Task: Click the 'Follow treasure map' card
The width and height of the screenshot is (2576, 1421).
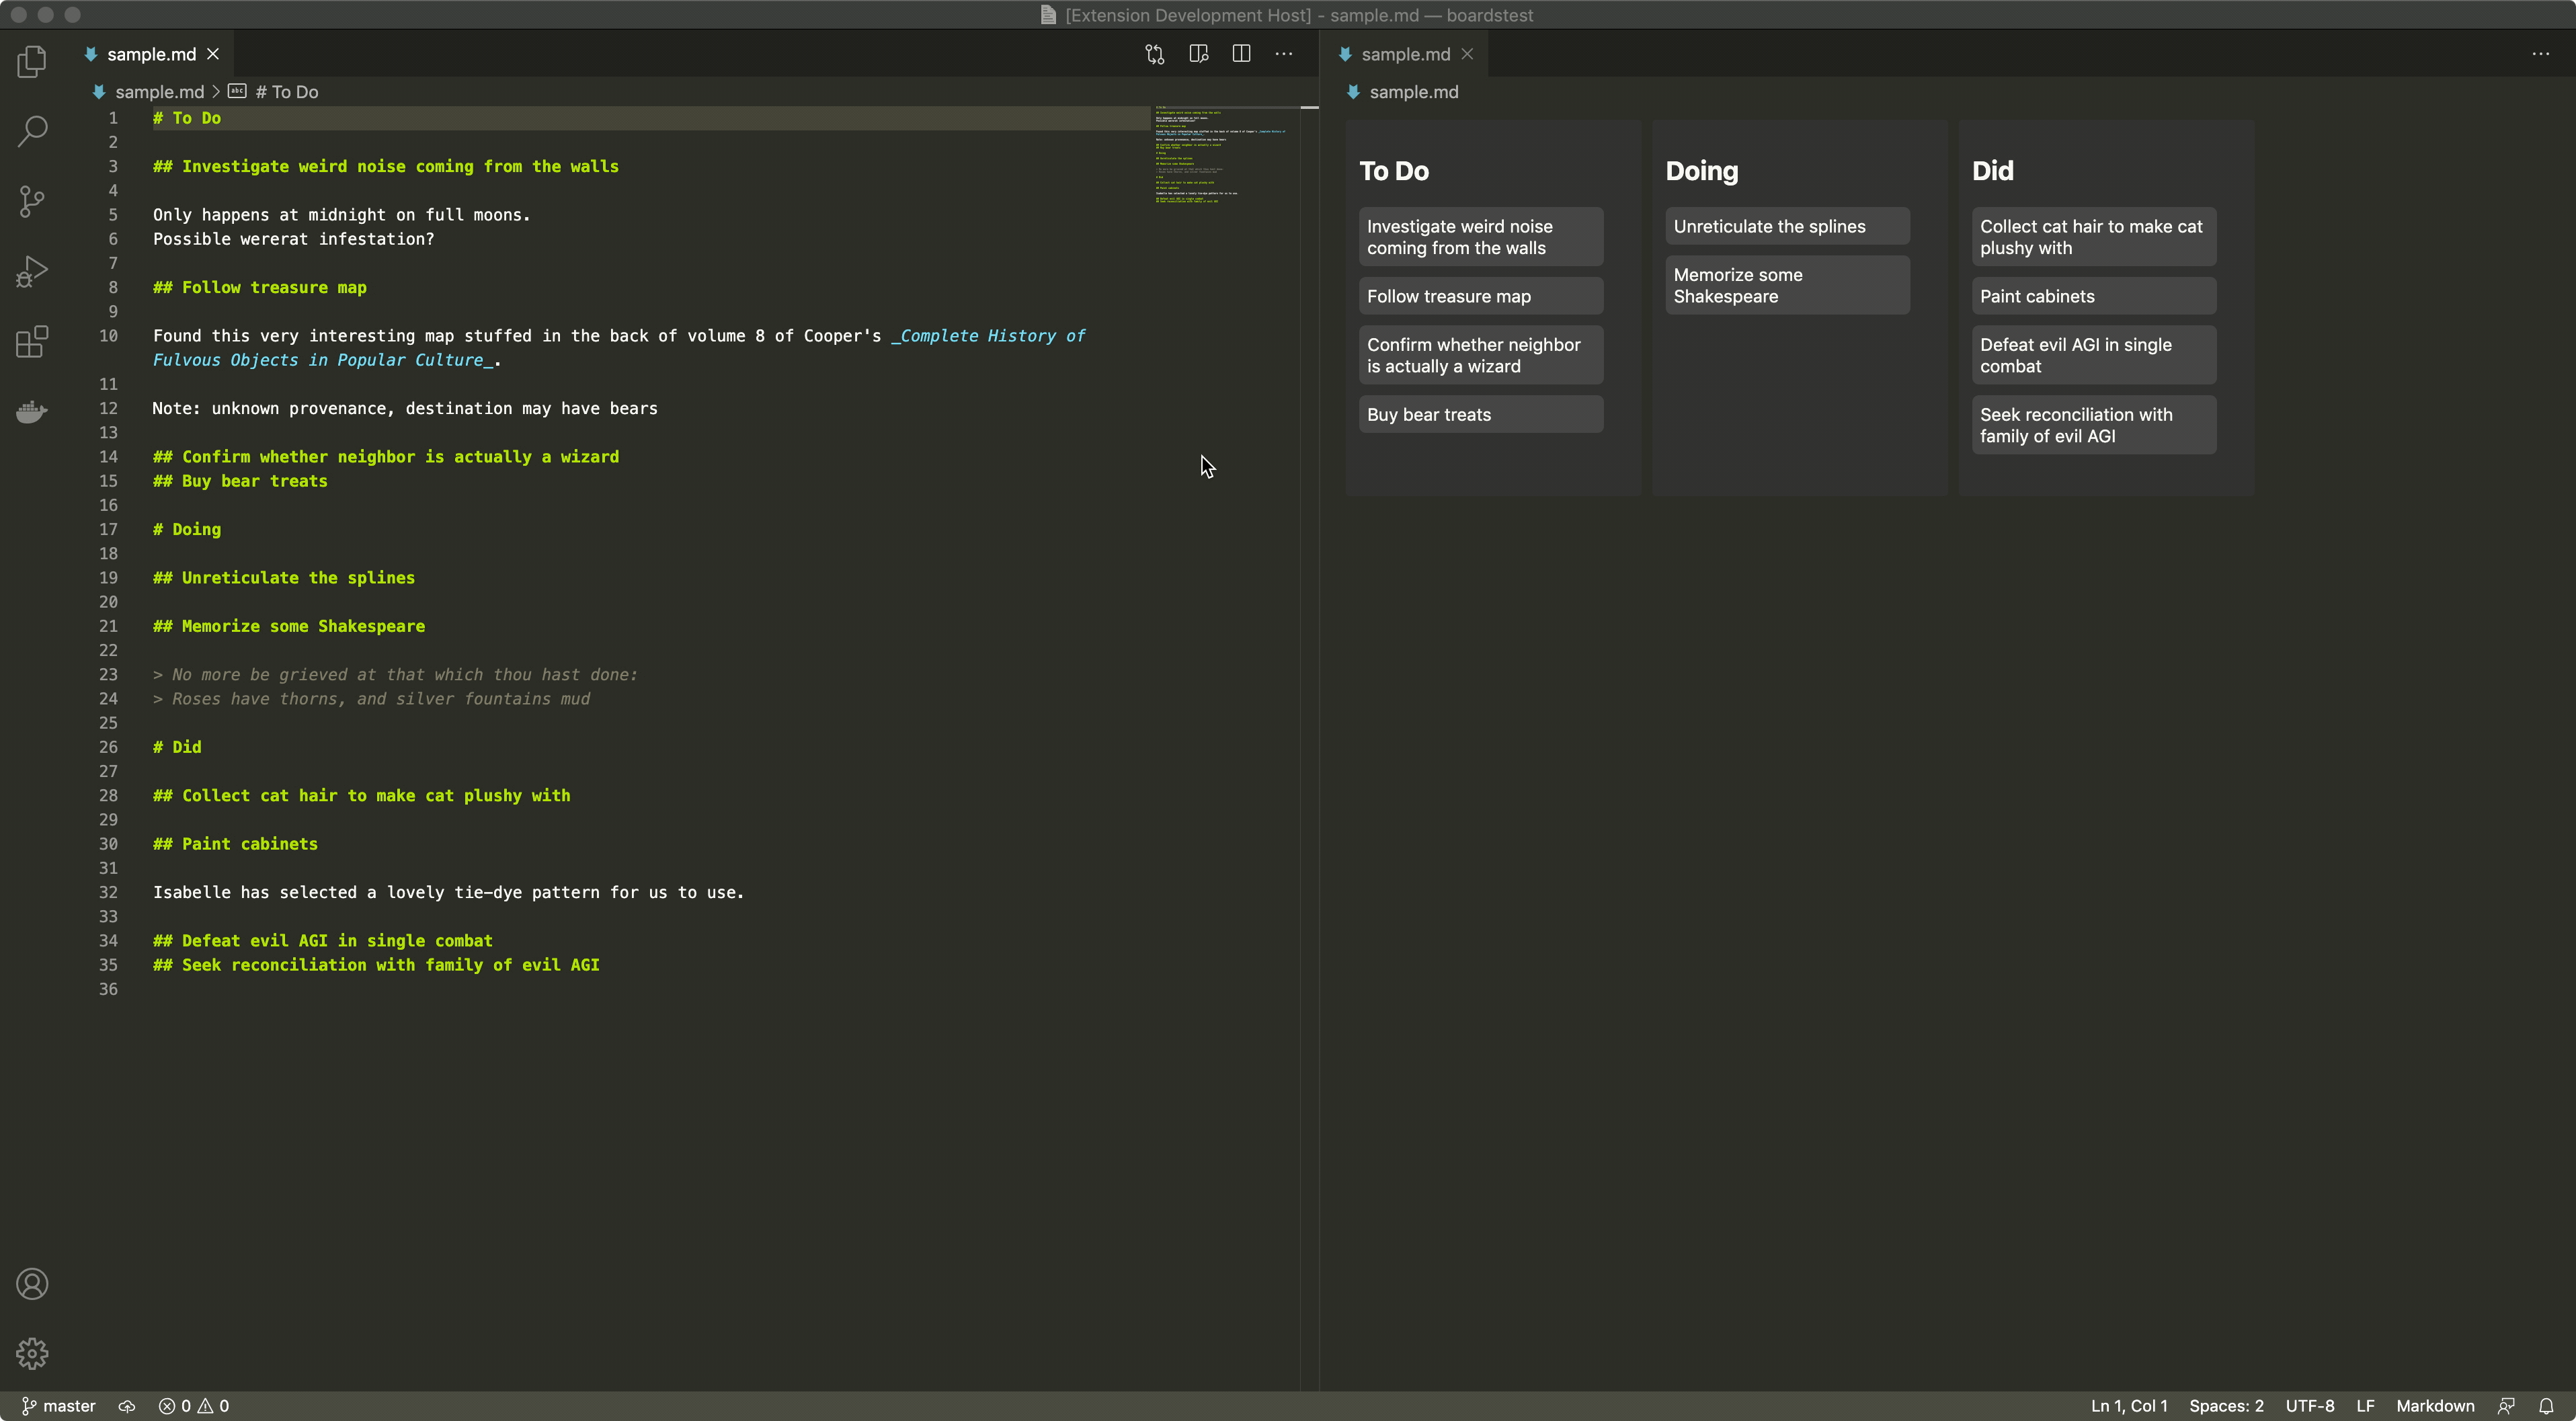Action: coord(1480,296)
